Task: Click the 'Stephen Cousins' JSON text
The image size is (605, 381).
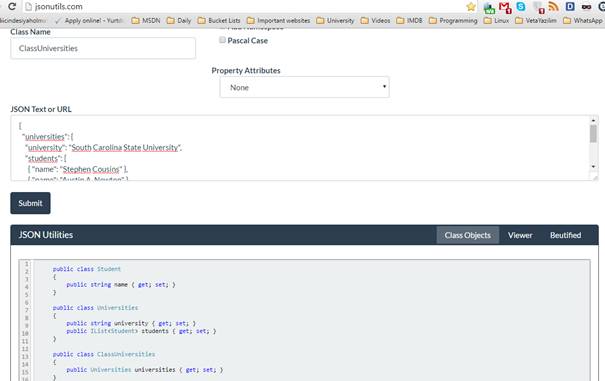Action: pos(91,169)
